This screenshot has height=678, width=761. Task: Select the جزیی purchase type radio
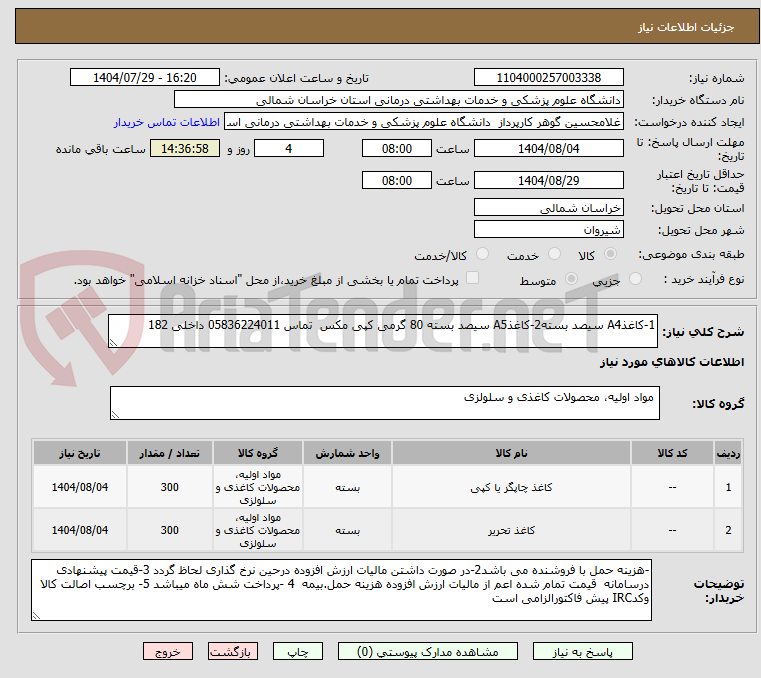[635, 279]
